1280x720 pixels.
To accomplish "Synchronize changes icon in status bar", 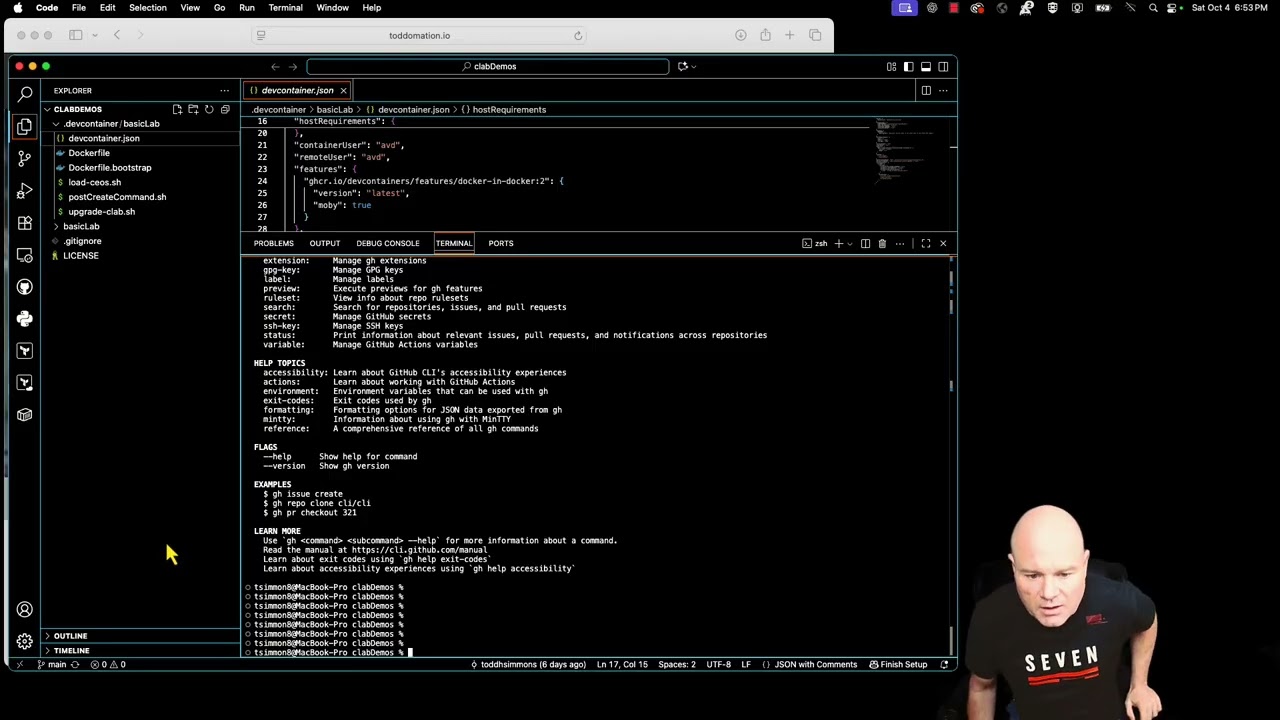I will [75, 664].
